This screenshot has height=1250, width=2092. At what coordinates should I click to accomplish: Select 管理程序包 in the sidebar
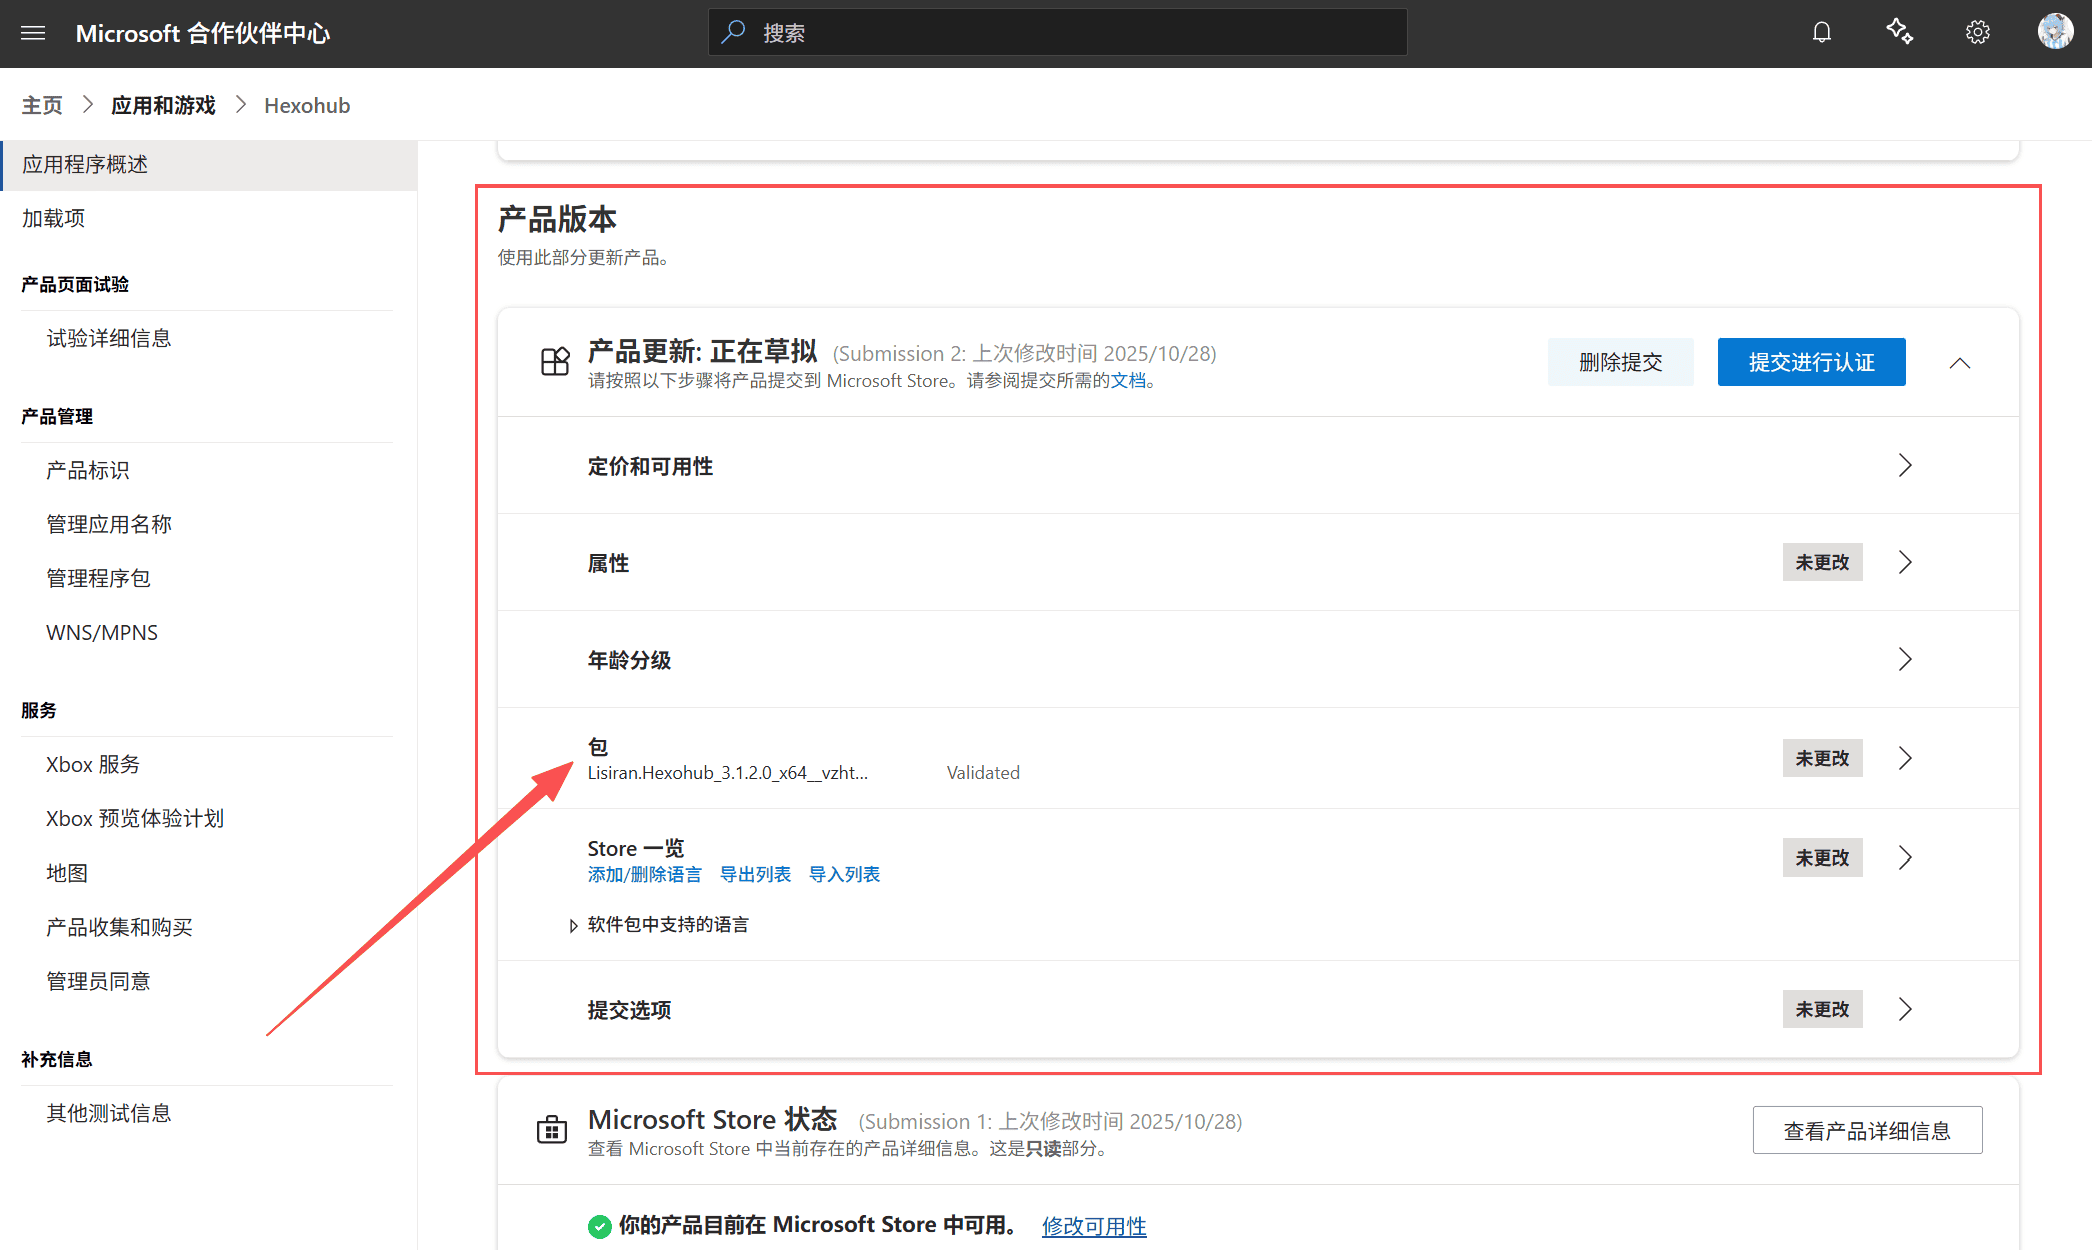coord(98,578)
